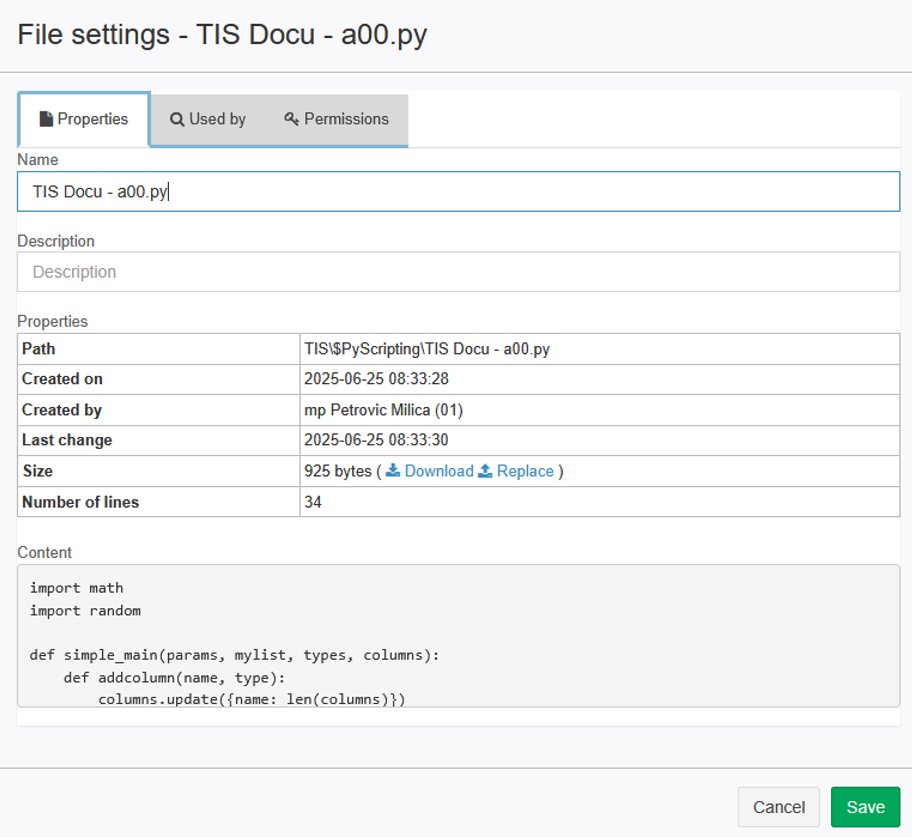Click the Created on timestamp
Screen dimensions: 912x837
376,379
